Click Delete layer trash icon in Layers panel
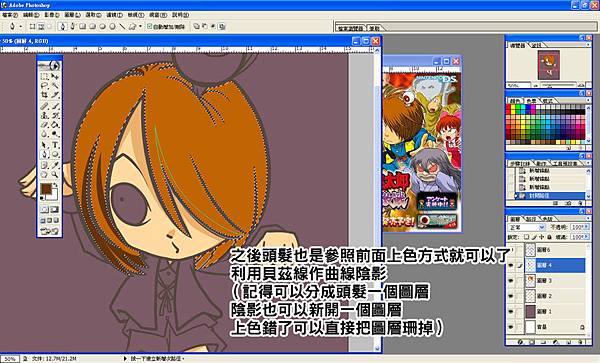 tap(581, 342)
